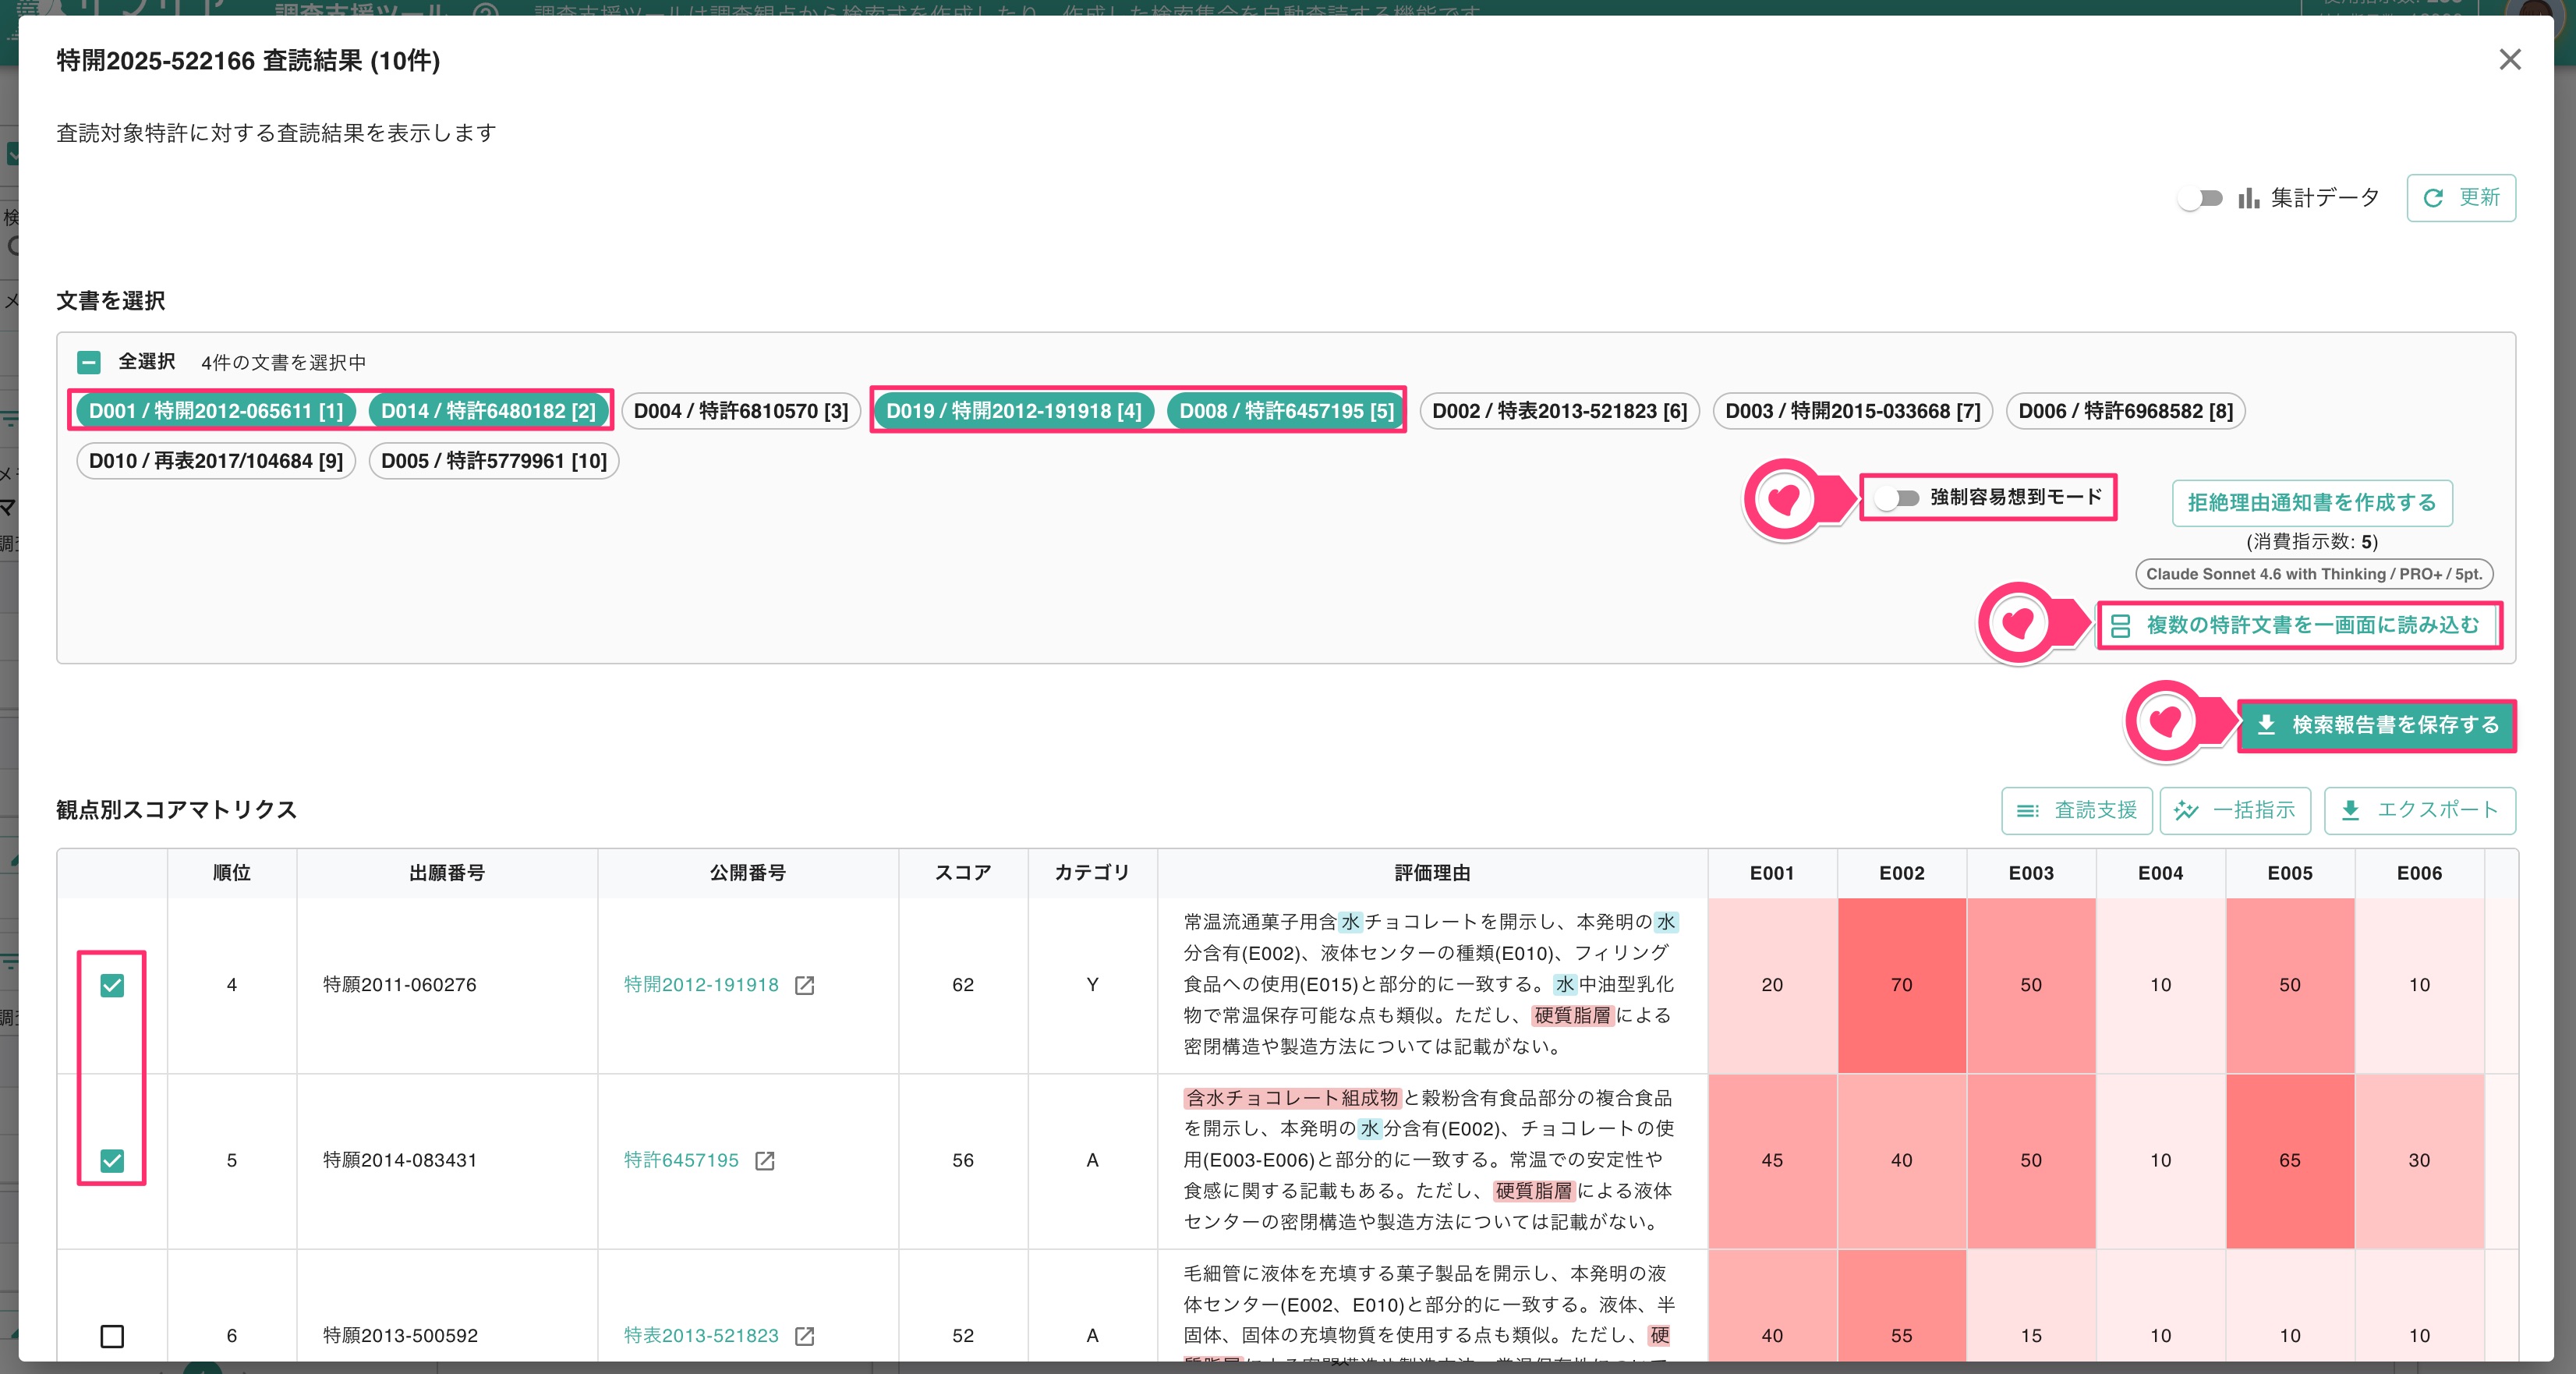Click the スコア column header
This screenshot has height=1374, width=2576.
pos(962,873)
